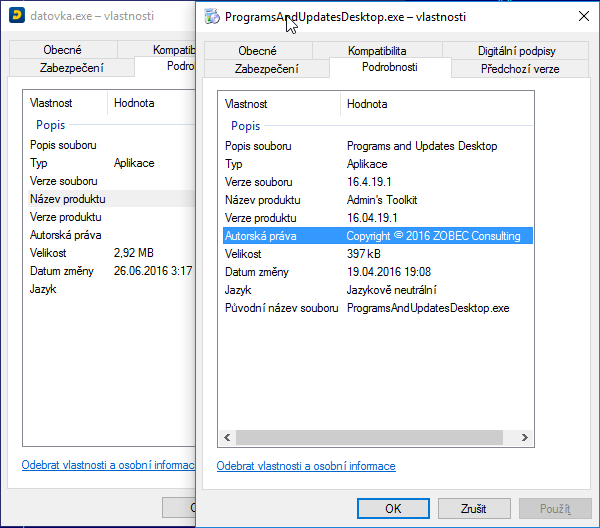Select Verze souboru row in datovka.exe window
This screenshot has width=600, height=528.
pos(112,181)
